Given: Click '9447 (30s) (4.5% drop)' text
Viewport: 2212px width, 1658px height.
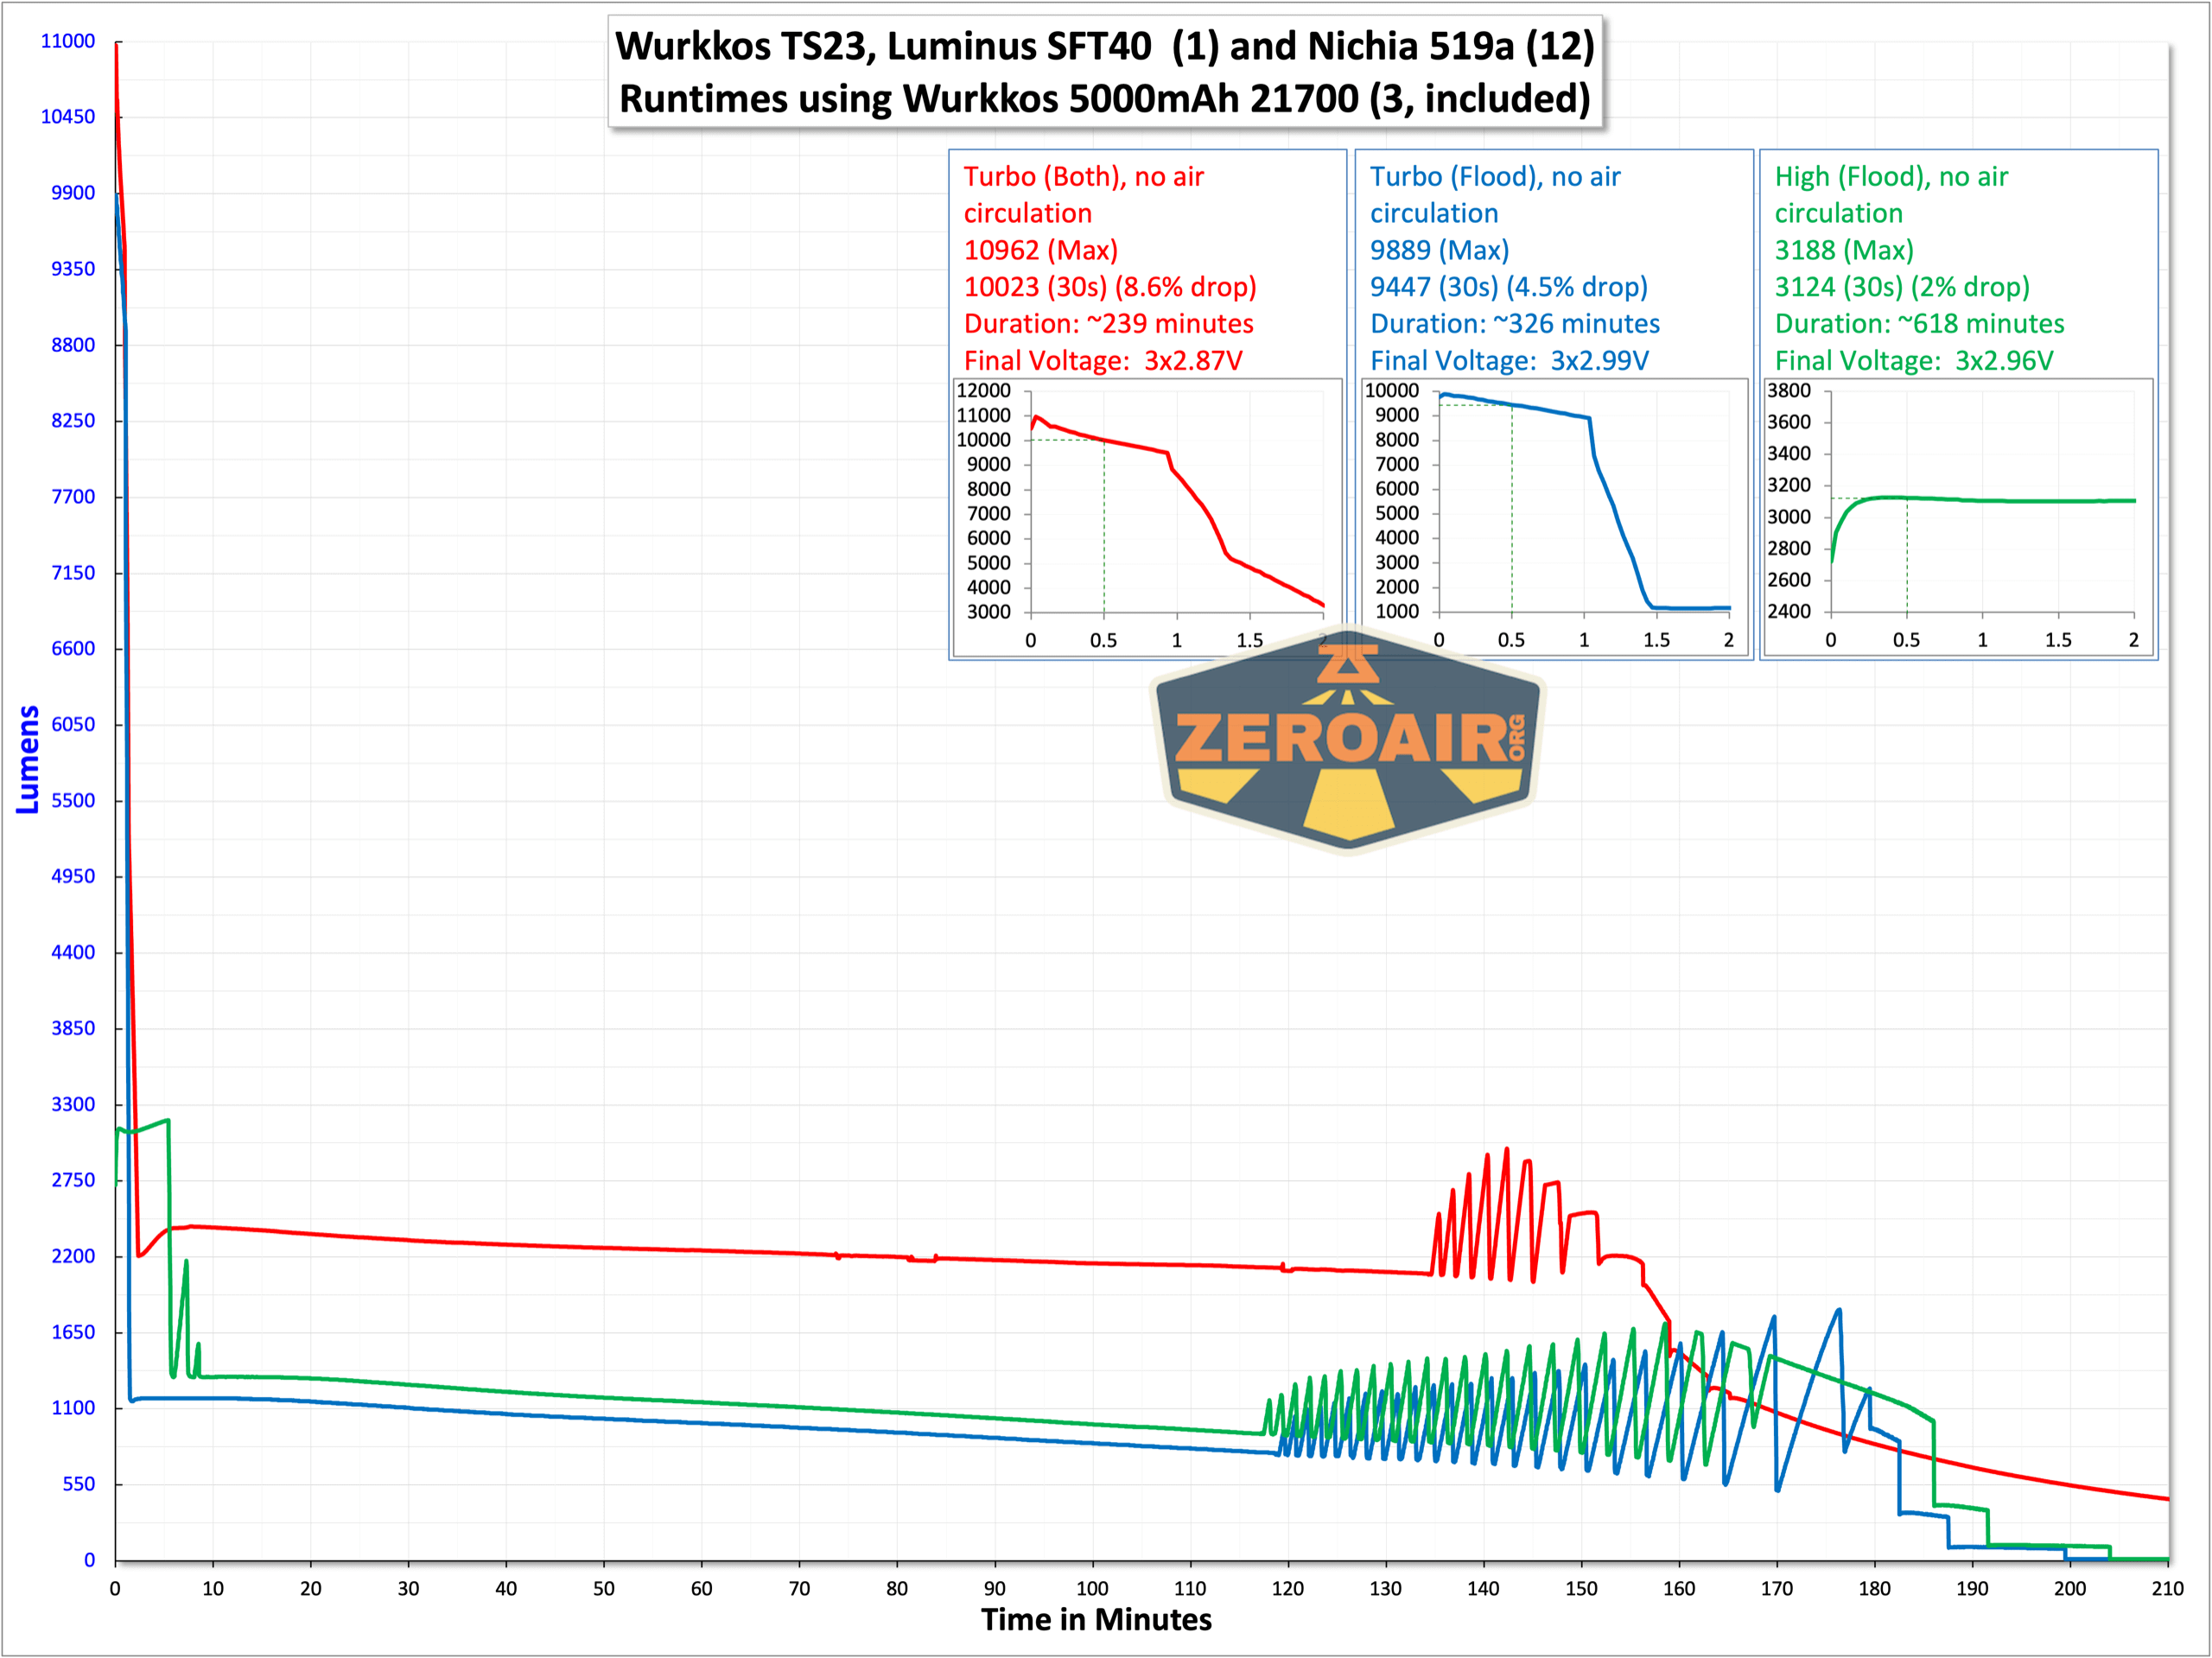Looking at the screenshot, I should (1508, 287).
